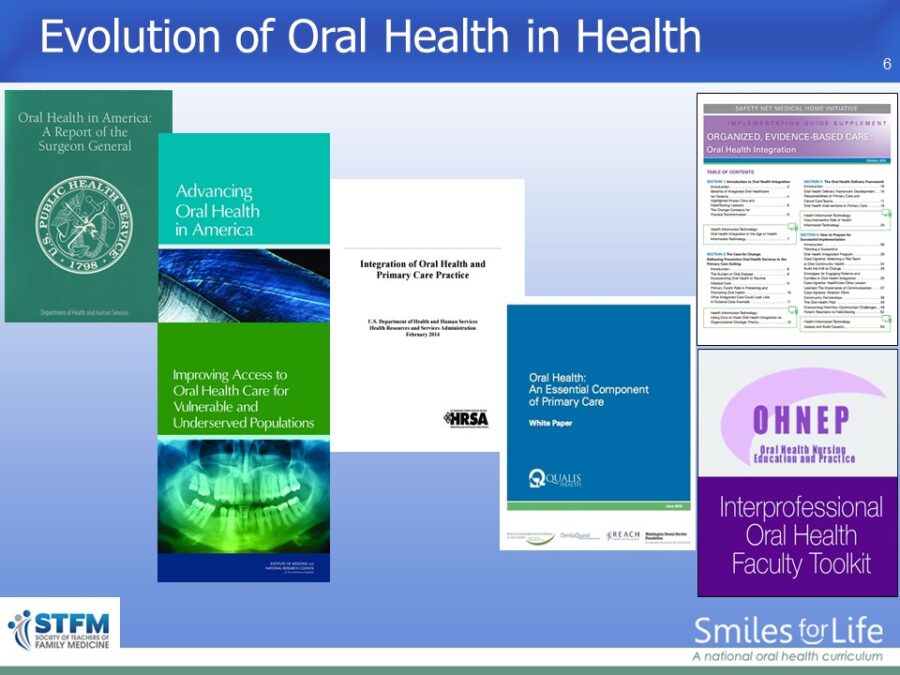Image resolution: width=900 pixels, height=675 pixels.
Task: Click 'Integration of Oral Health and Primary Care Practice'
Action: [422, 270]
